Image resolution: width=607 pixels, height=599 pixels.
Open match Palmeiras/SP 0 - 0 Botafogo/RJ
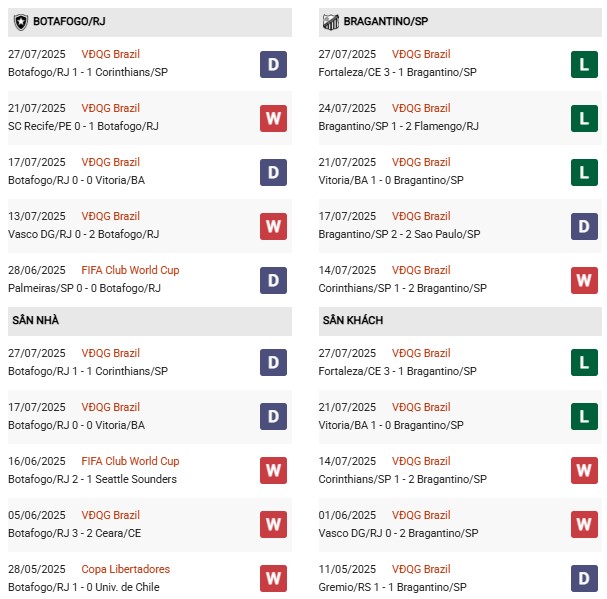click(85, 288)
